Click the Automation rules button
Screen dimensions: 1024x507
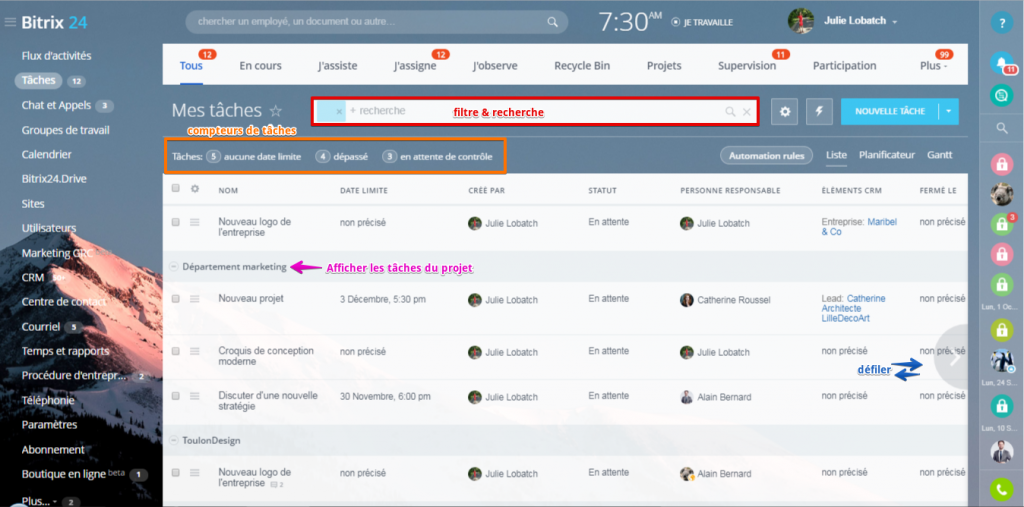(767, 156)
